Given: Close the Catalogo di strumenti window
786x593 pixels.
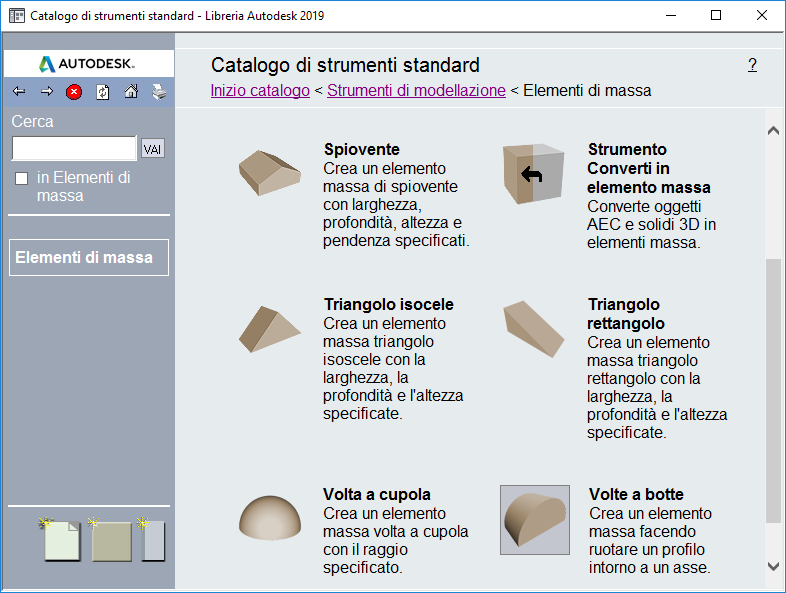Looking at the screenshot, I should tap(761, 16).
